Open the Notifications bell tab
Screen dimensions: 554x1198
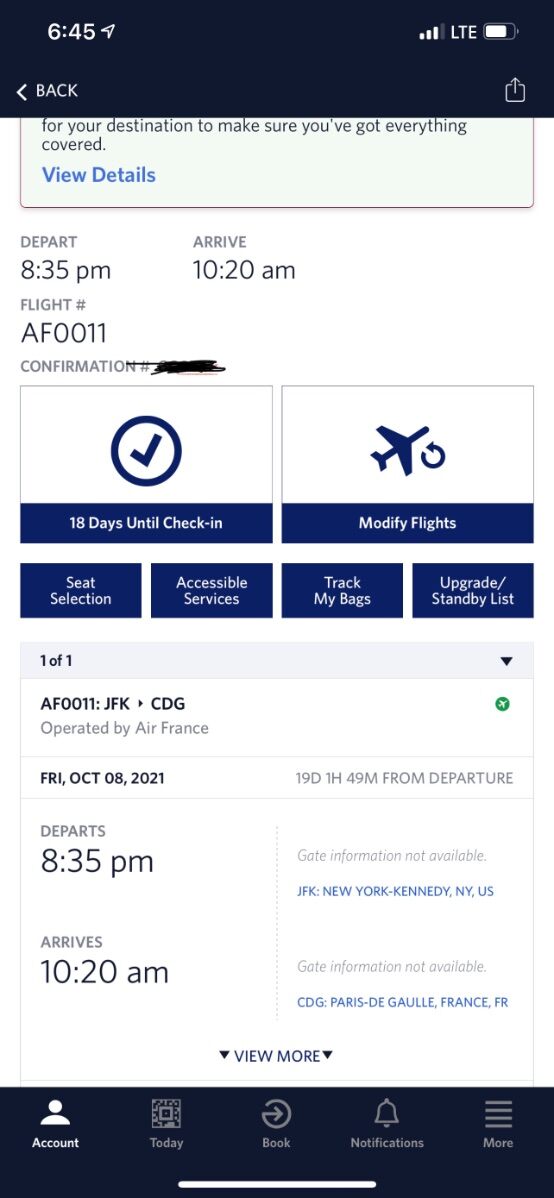point(387,1124)
